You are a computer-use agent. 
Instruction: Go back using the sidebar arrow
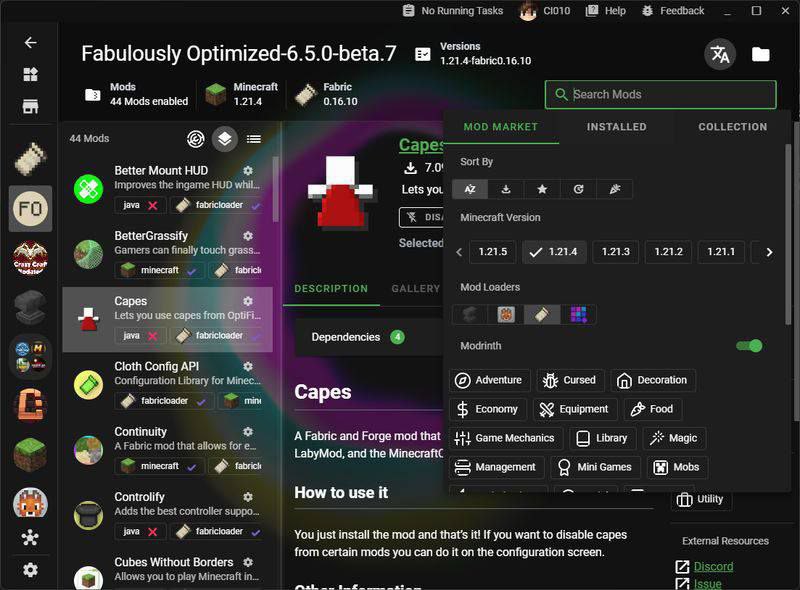(30, 43)
